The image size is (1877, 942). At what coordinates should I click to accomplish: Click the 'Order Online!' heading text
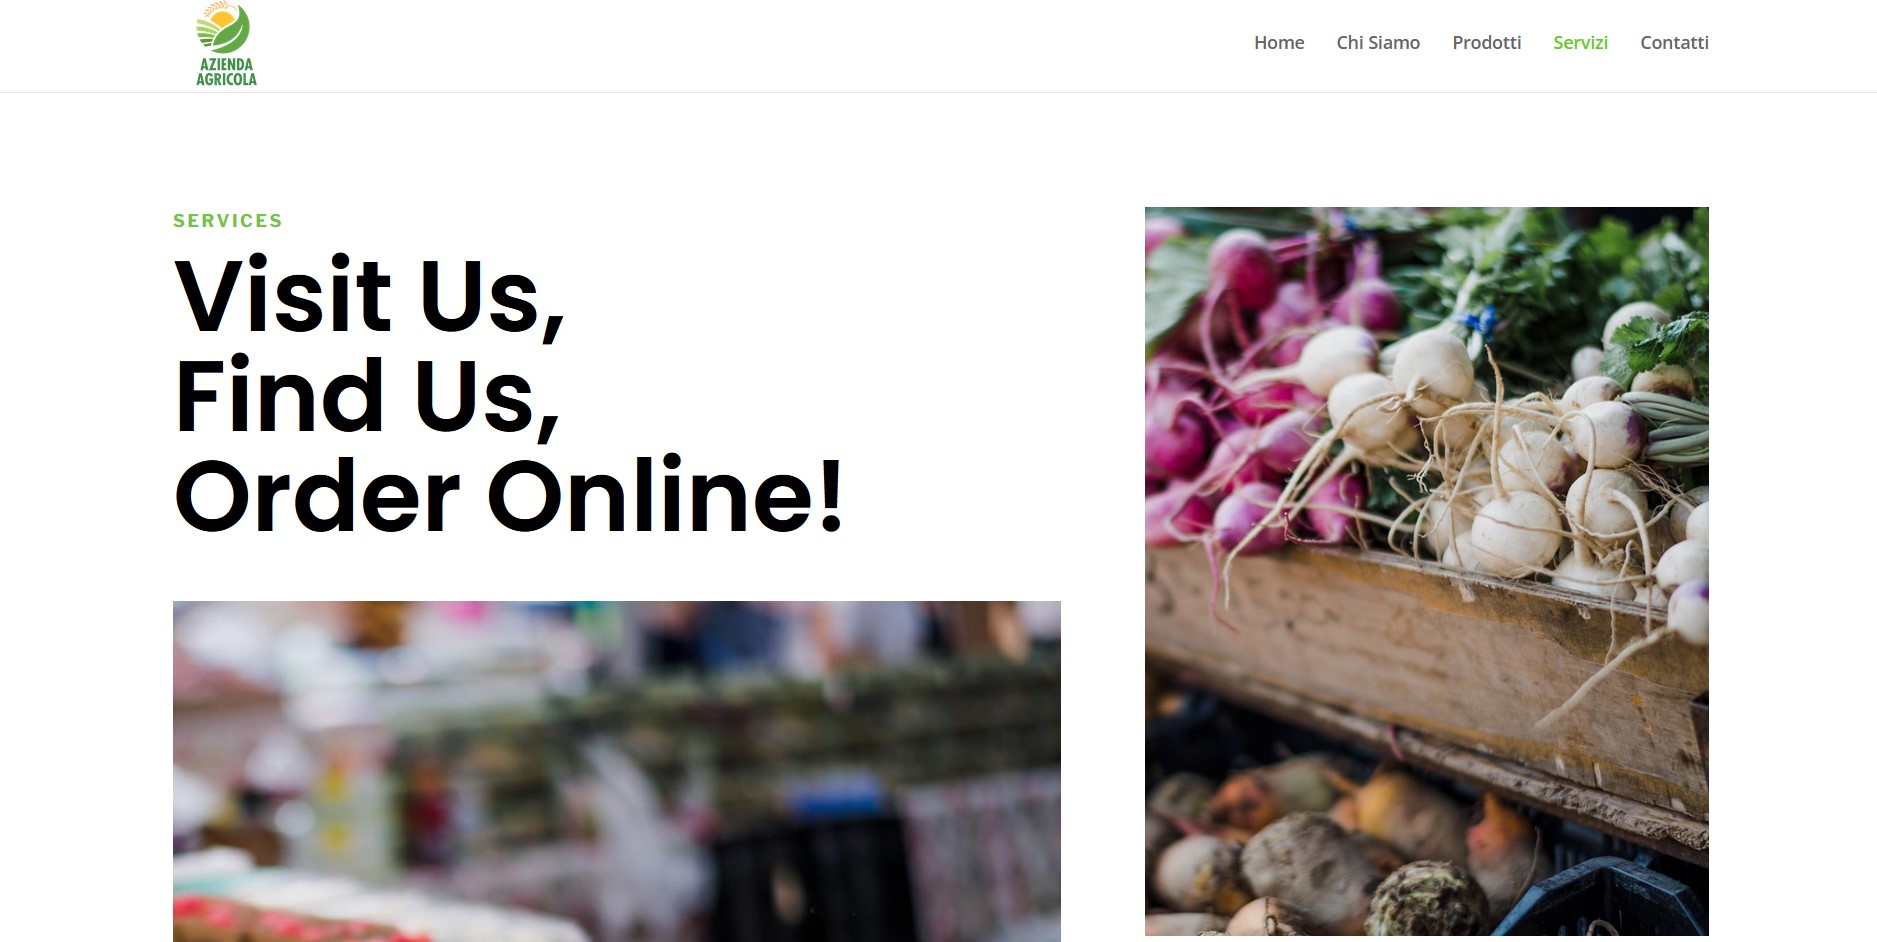point(509,496)
